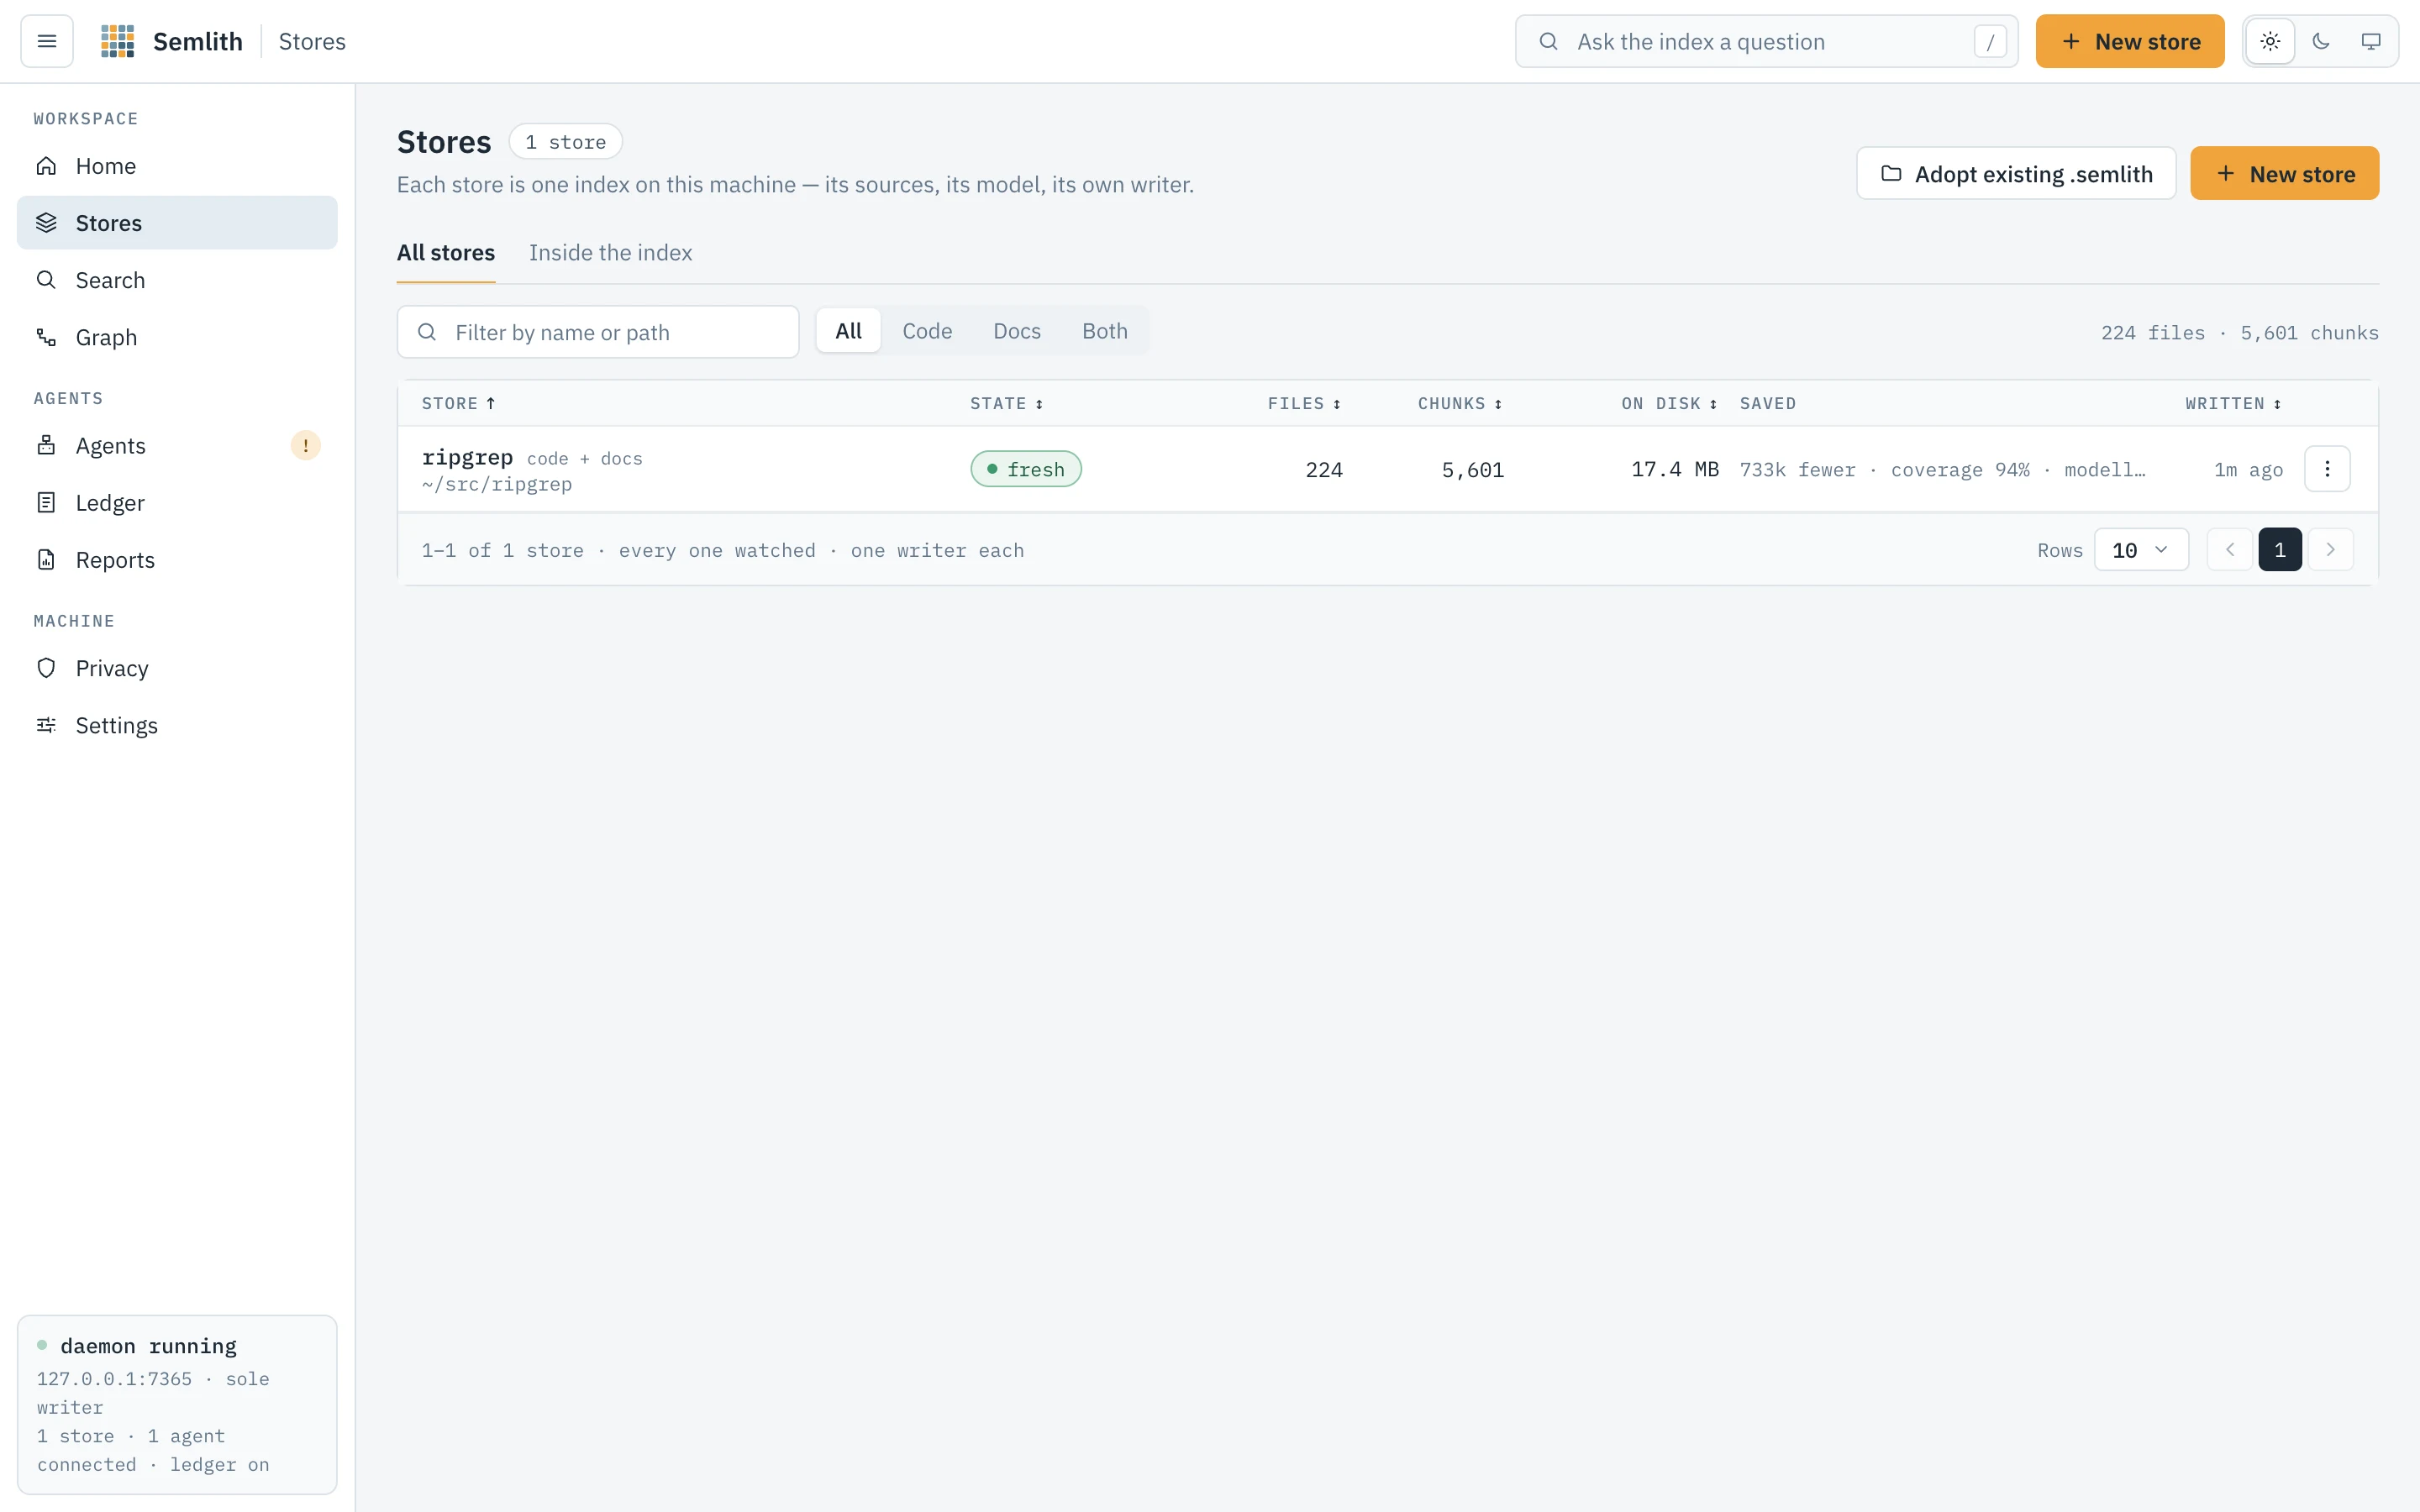Viewport: 2420px width, 1512px height.
Task: Open the ripgrep row three-dot menu
Action: click(x=2327, y=469)
